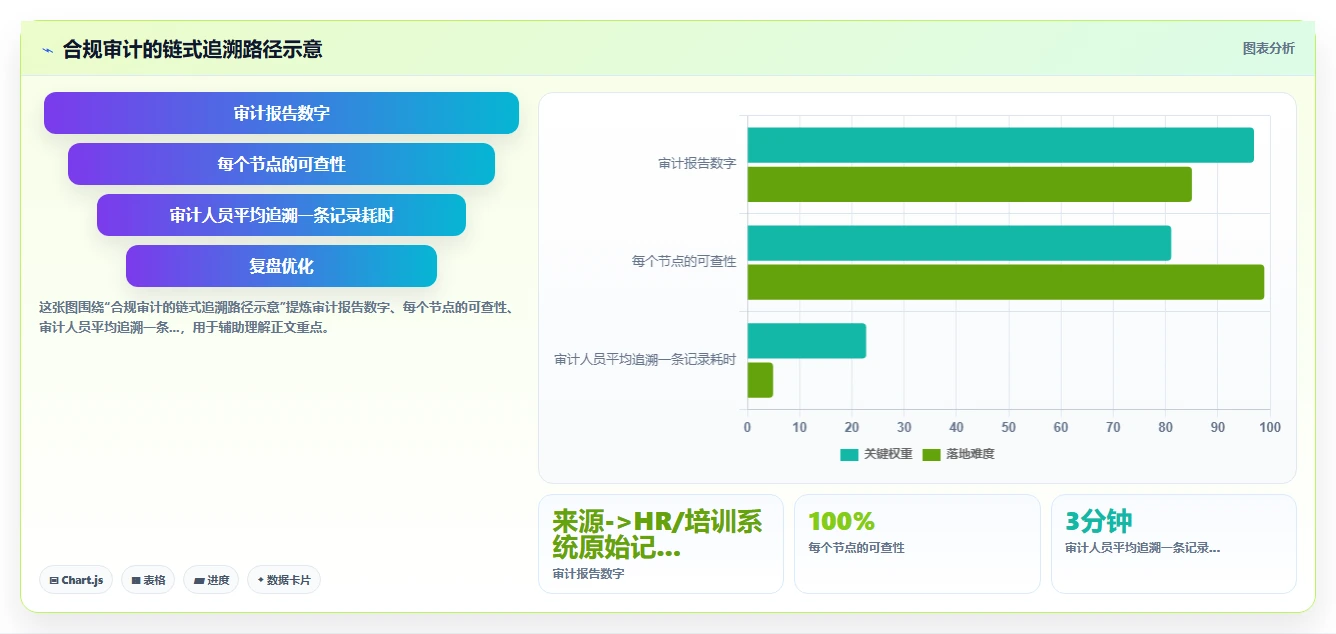Image resolution: width=1336 pixels, height=634 pixels.
Task: Click the lightning icon beside the title
Action: (x=48, y=50)
